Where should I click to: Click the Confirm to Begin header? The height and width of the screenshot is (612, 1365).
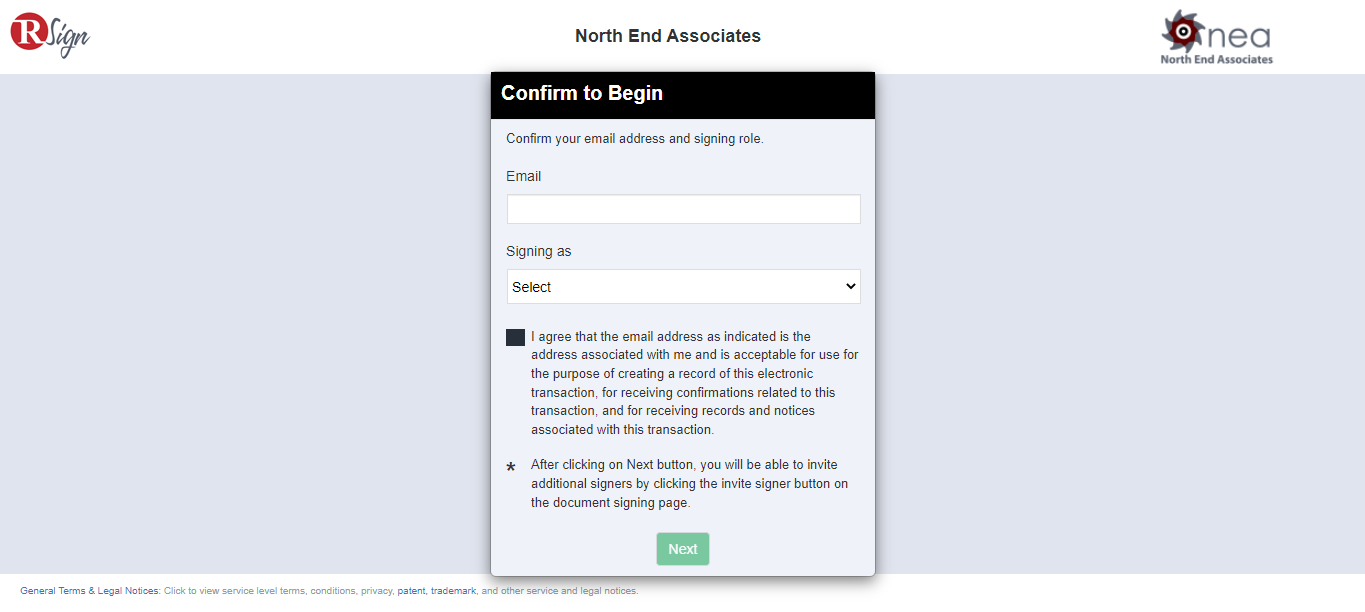coord(582,94)
